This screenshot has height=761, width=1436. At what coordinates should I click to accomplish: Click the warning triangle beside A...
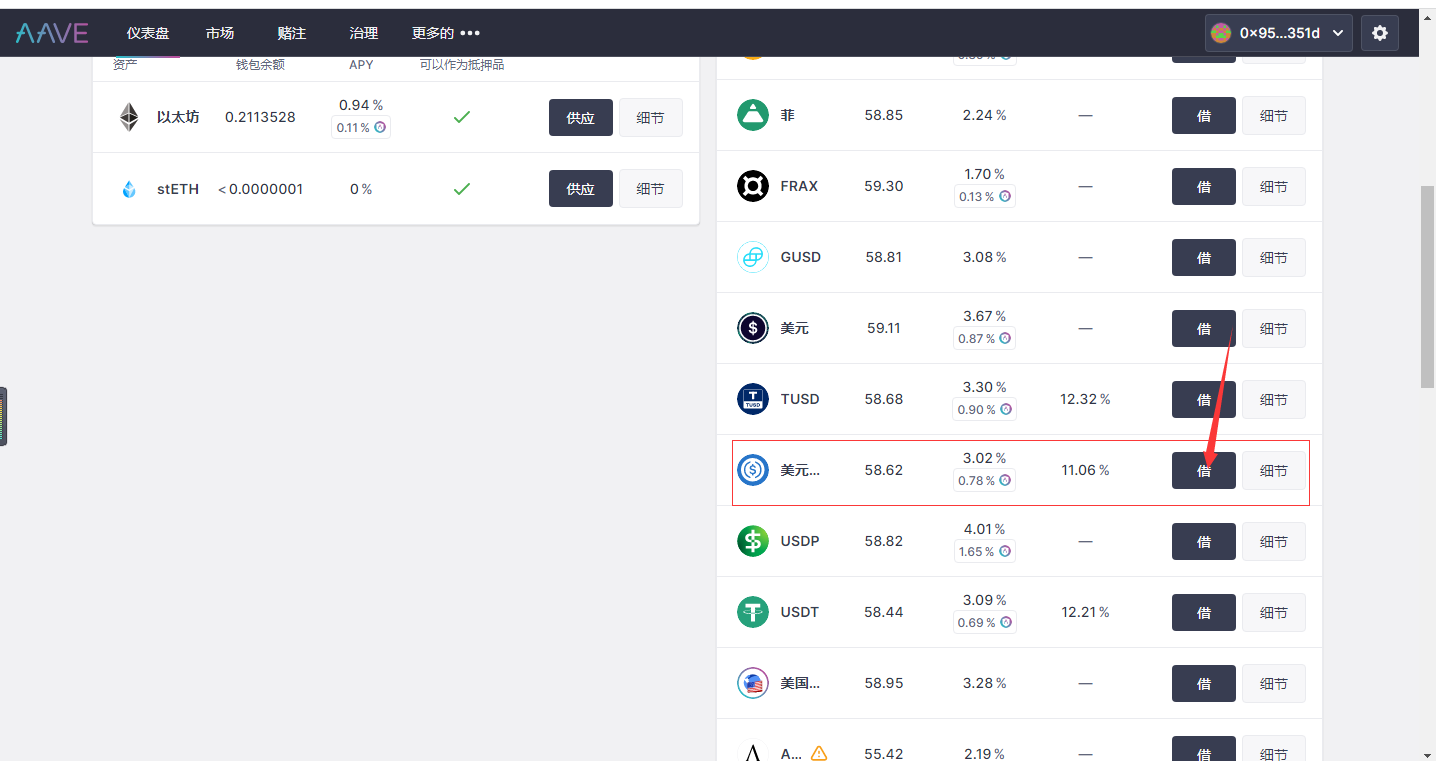pyautogui.click(x=819, y=753)
